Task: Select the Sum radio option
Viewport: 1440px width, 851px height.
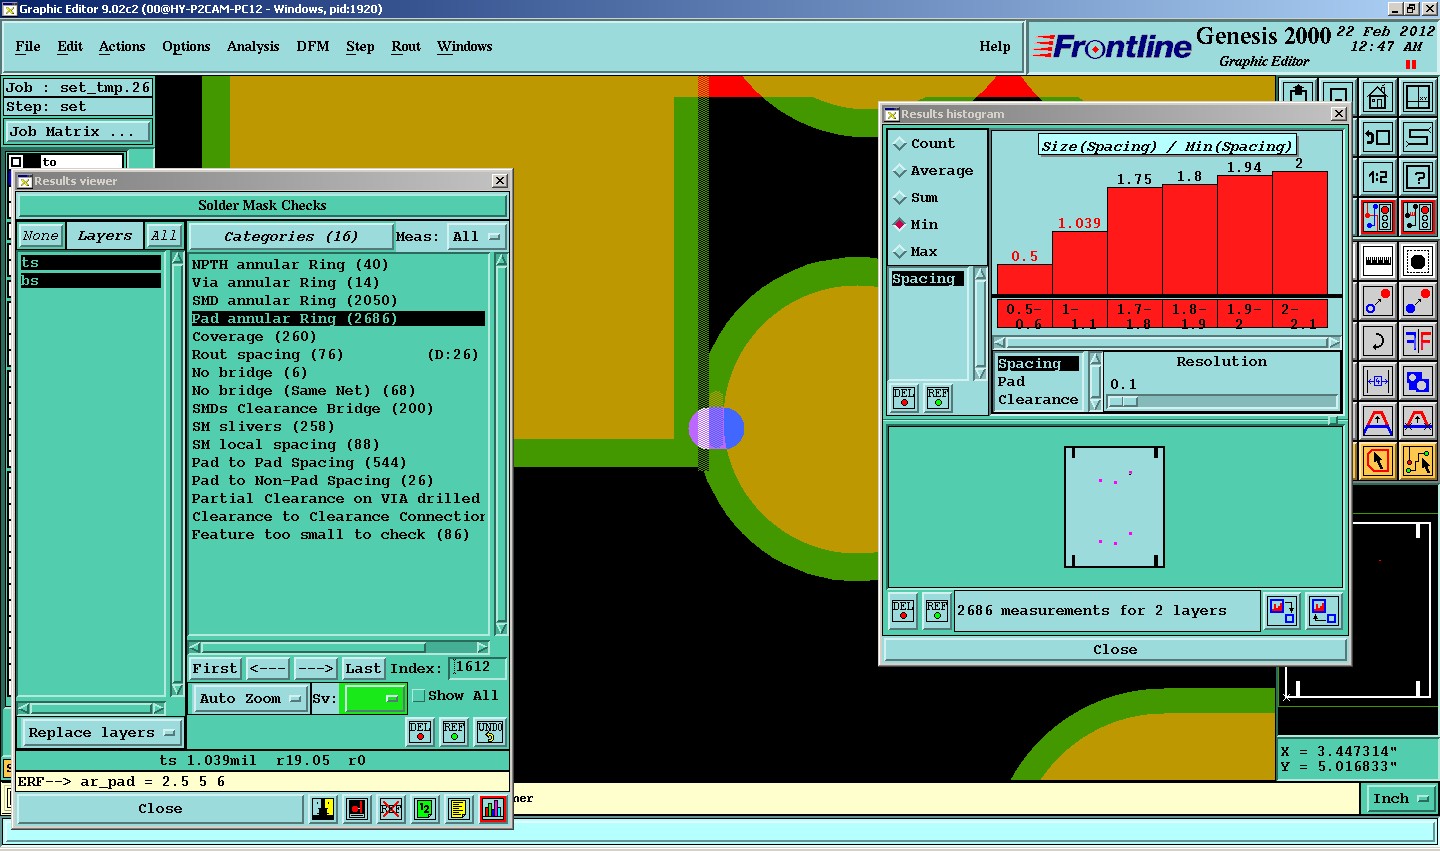Action: [x=915, y=198]
